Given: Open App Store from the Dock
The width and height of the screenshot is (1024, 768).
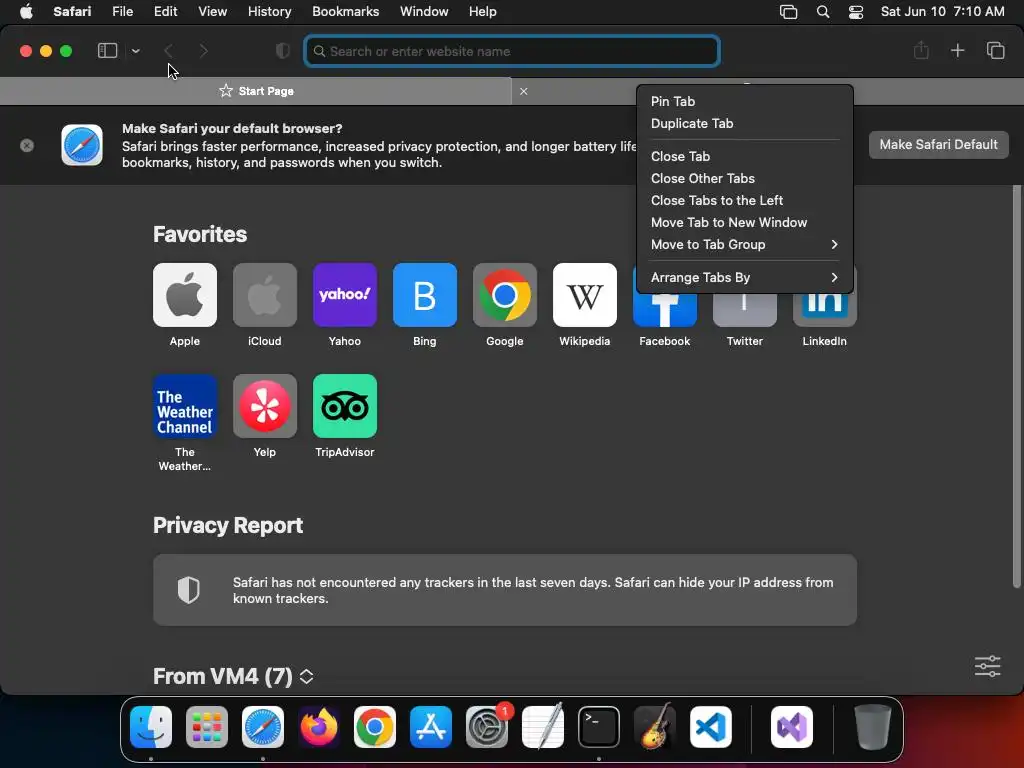Looking at the screenshot, I should [431, 727].
